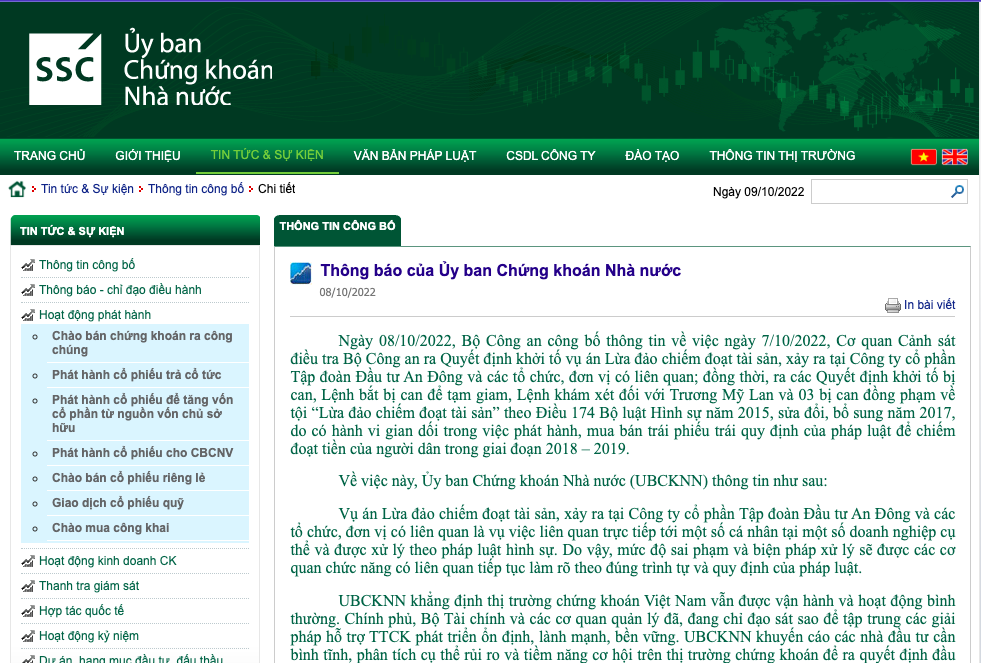Open the TRANG CHỦ menu item
This screenshot has width=981, height=663.
click(x=50, y=156)
